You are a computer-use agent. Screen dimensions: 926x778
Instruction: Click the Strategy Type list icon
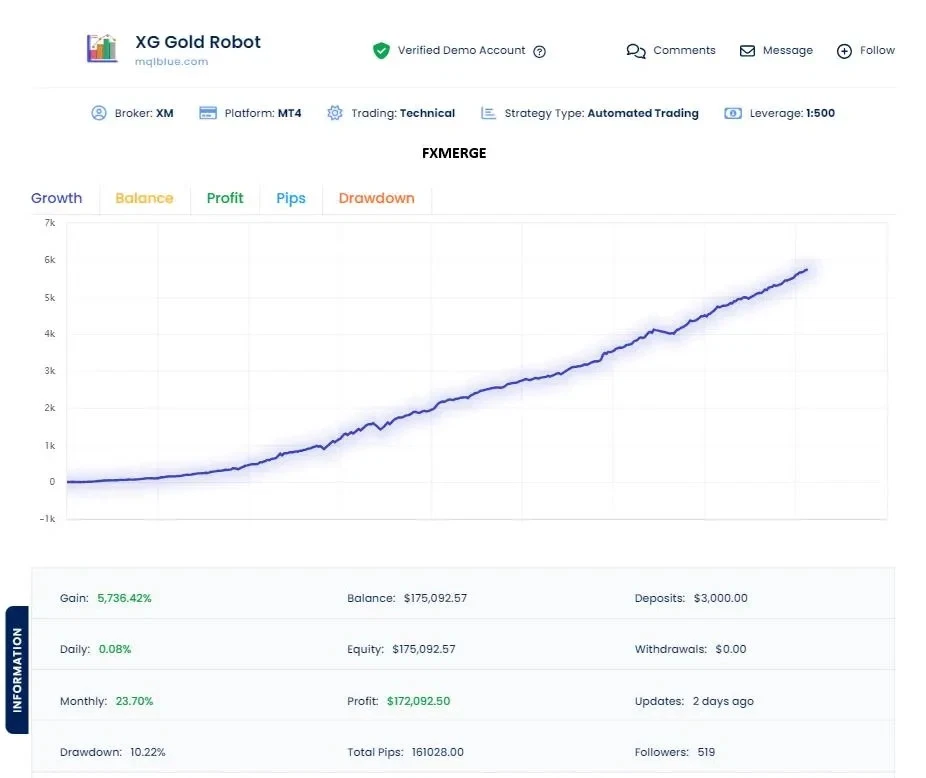tap(487, 113)
